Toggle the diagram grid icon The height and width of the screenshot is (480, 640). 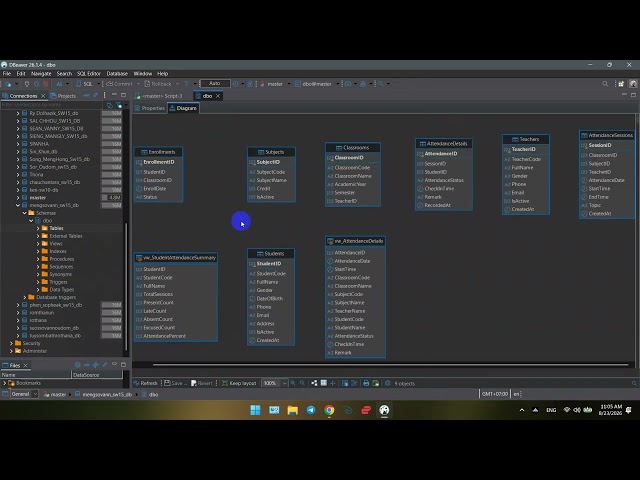324,383
